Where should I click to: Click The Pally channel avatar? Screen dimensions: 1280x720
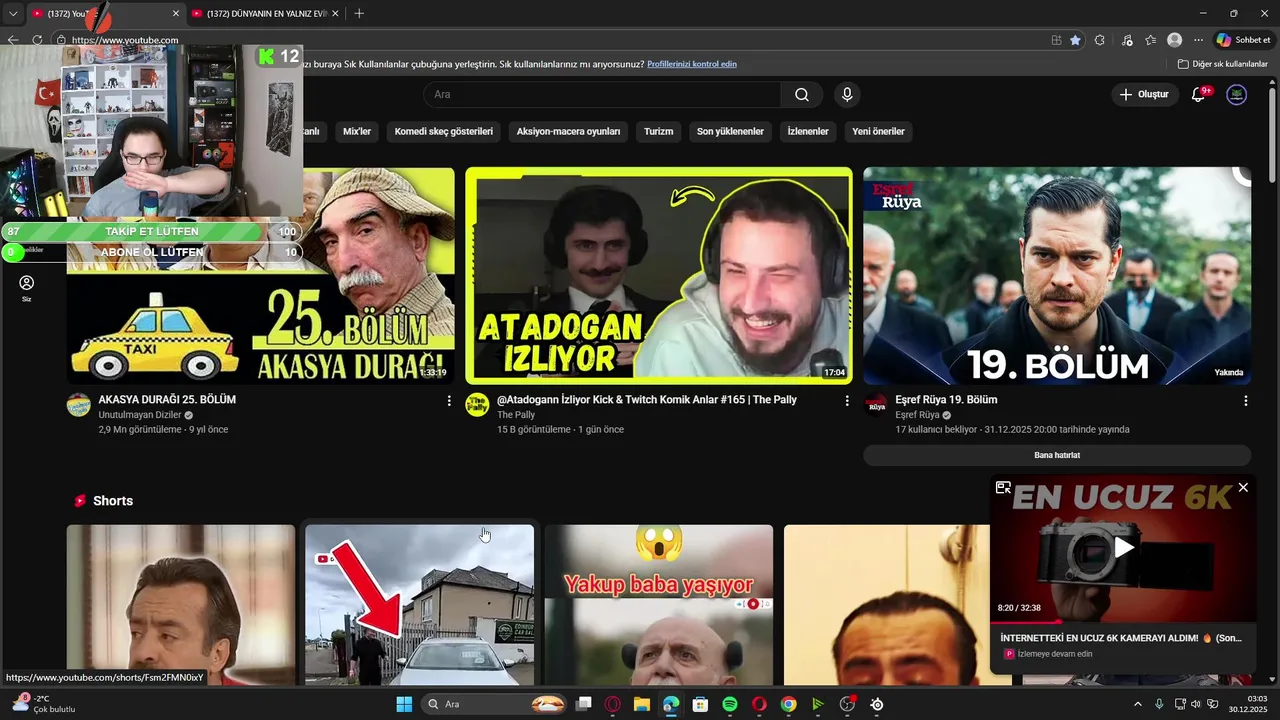478,405
